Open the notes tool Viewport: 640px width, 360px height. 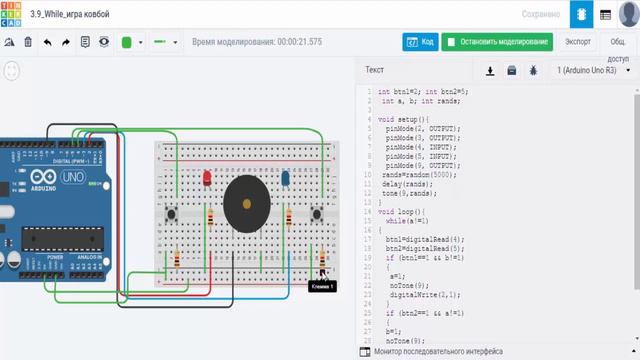click(85, 42)
